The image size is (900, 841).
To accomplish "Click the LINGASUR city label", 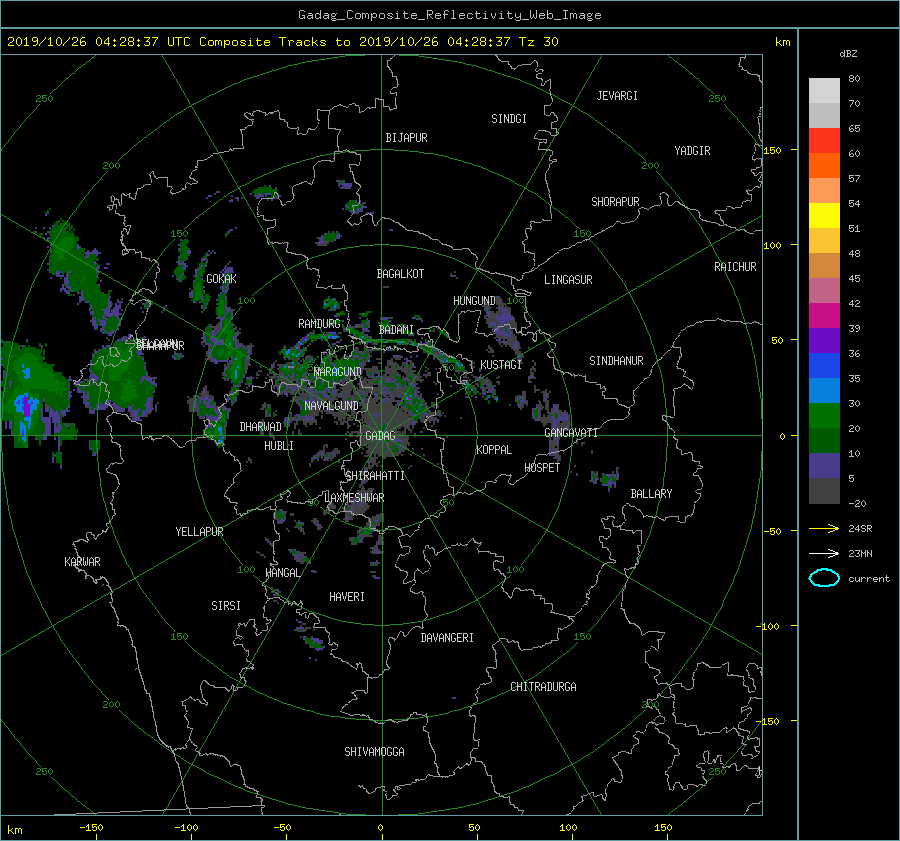I will pyautogui.click(x=568, y=280).
